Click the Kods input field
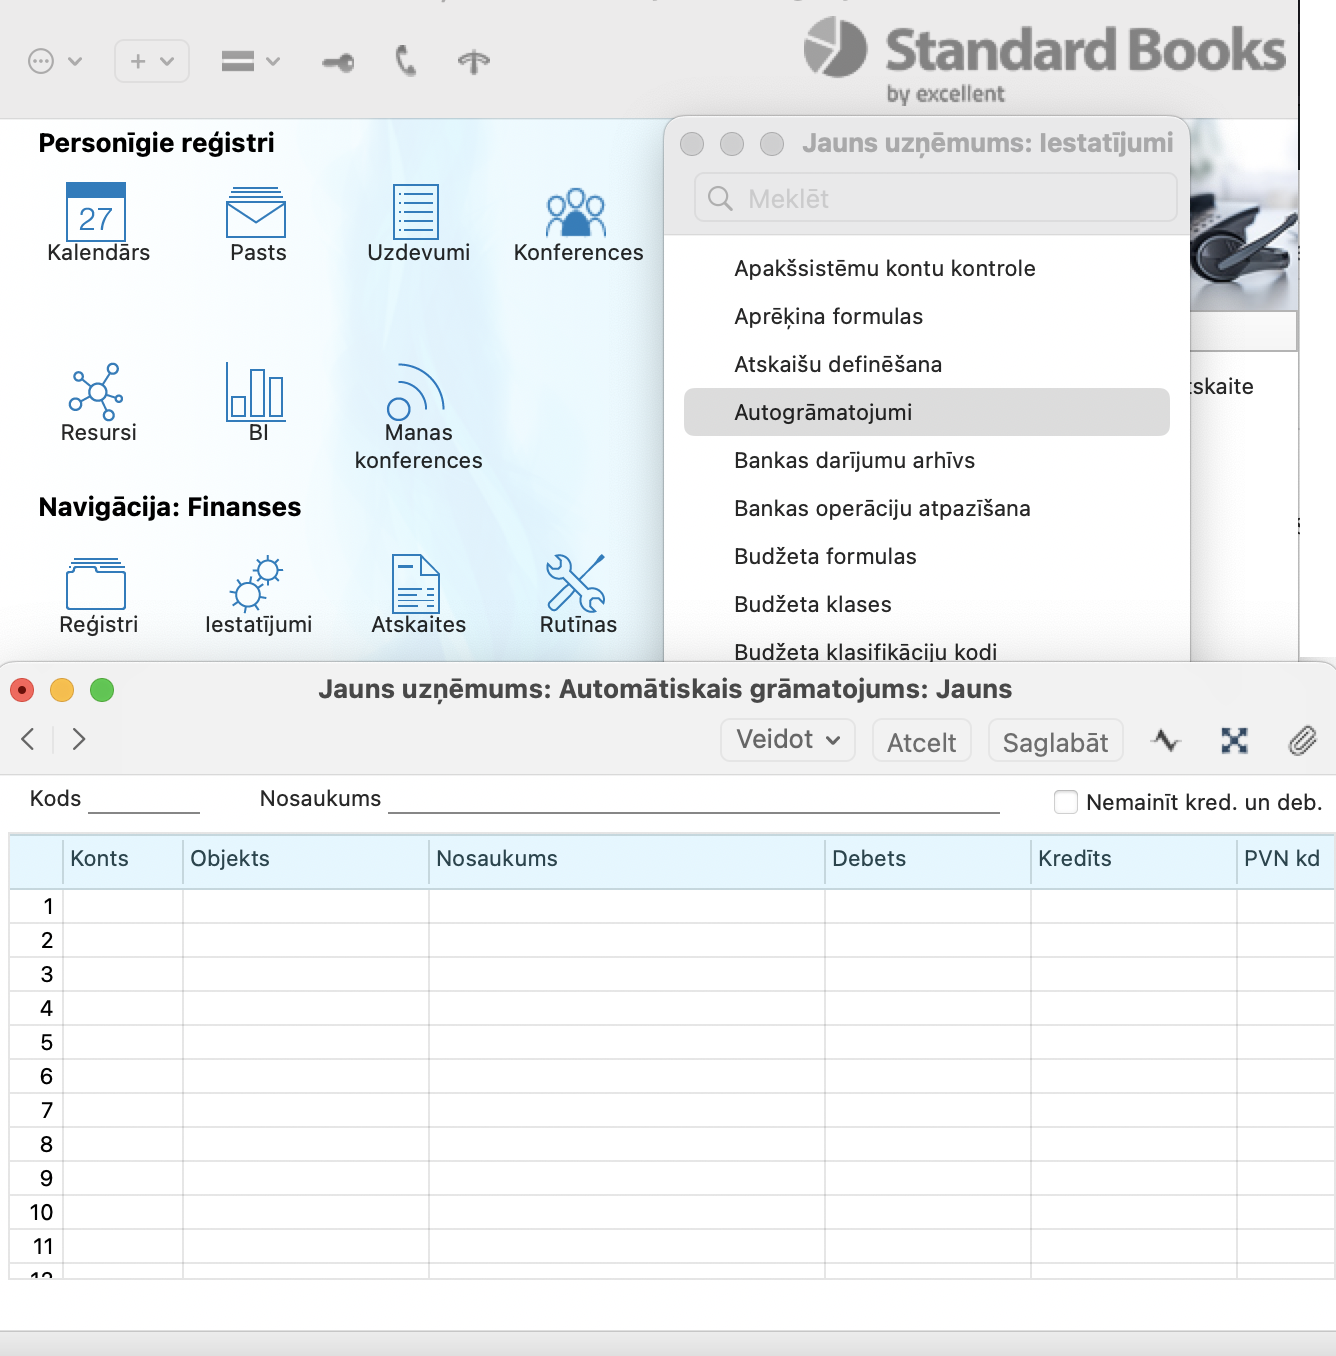The width and height of the screenshot is (1336, 1356). click(x=144, y=799)
